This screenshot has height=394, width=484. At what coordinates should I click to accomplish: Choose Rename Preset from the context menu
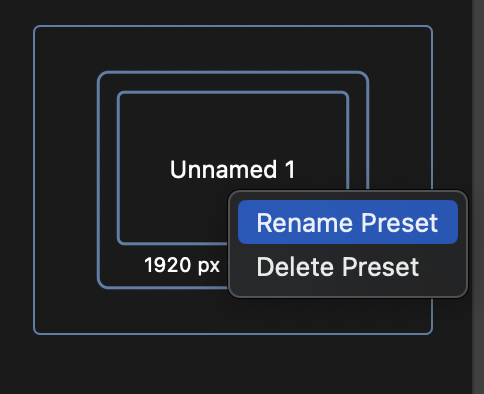348,222
